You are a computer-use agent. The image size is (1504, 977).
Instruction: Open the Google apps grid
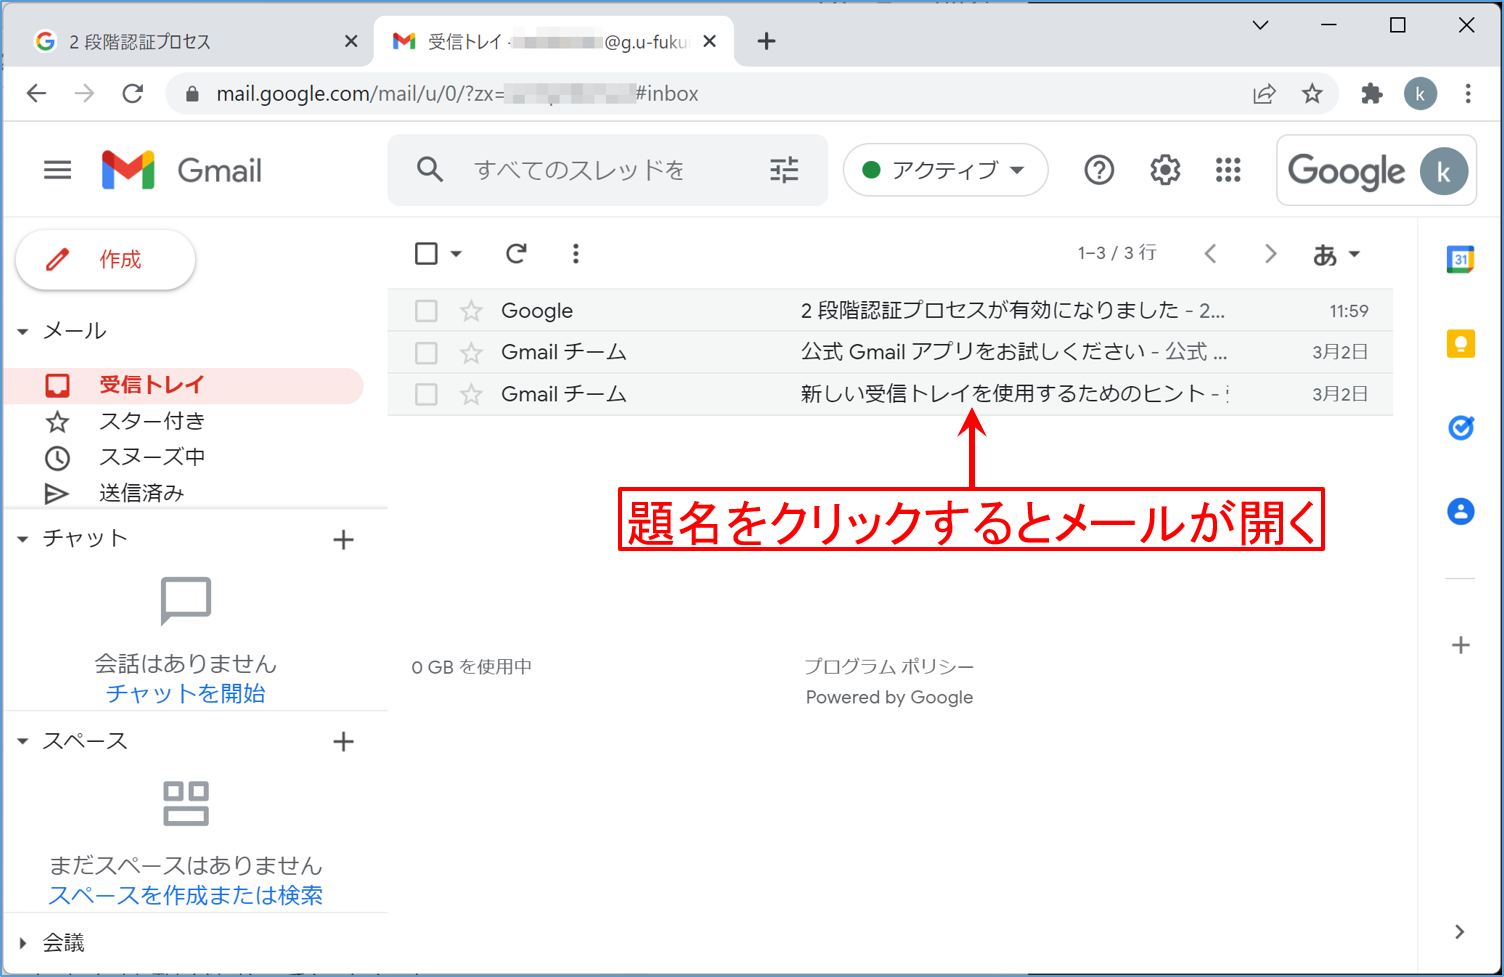[x=1228, y=170]
